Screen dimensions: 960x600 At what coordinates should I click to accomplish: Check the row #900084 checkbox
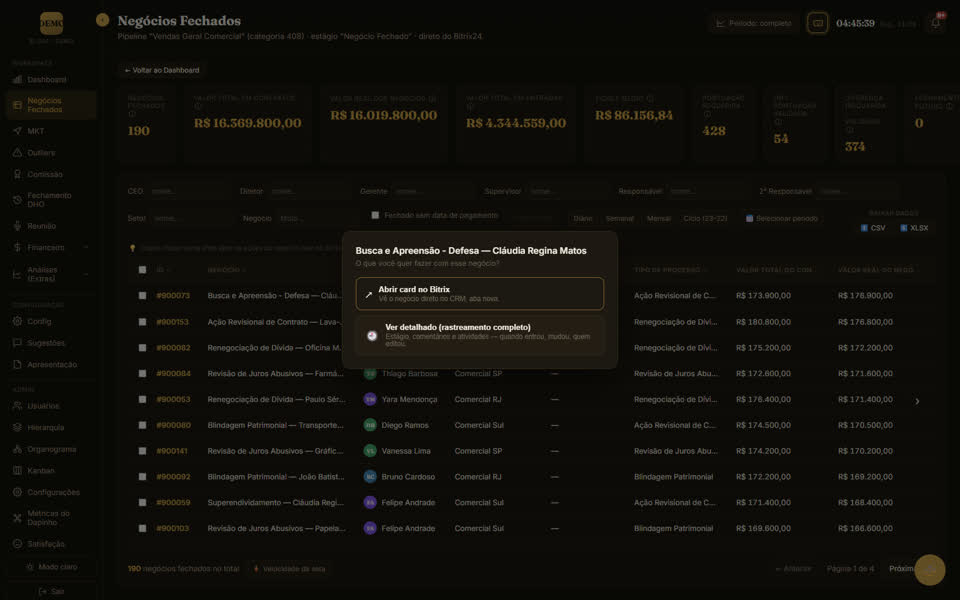pos(142,373)
